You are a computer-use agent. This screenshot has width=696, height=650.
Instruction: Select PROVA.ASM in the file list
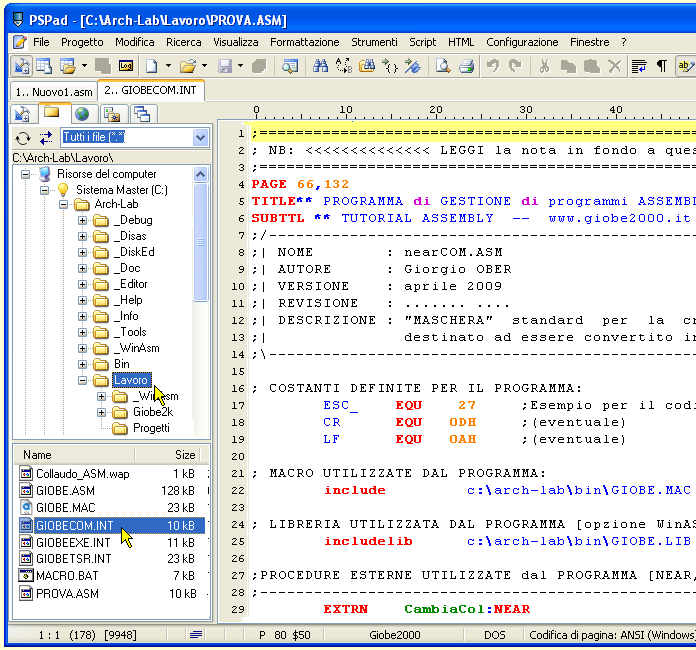[67, 594]
